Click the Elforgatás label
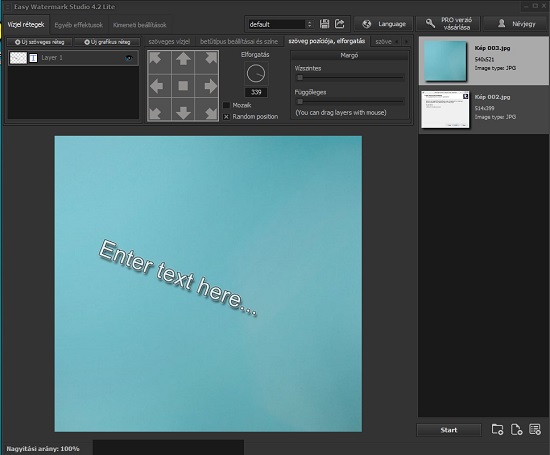This screenshot has width=550, height=455. (x=255, y=55)
